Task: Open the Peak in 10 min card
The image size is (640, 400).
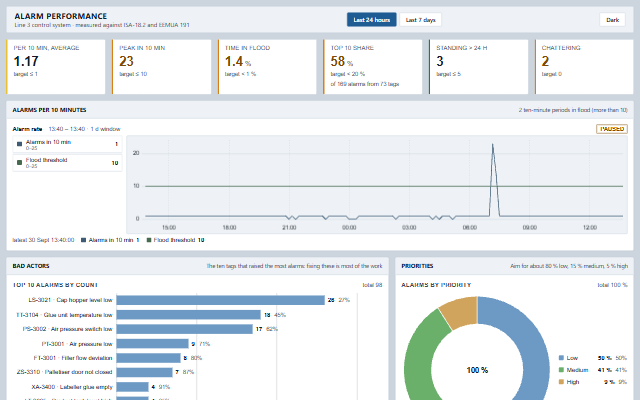Action: point(162,67)
